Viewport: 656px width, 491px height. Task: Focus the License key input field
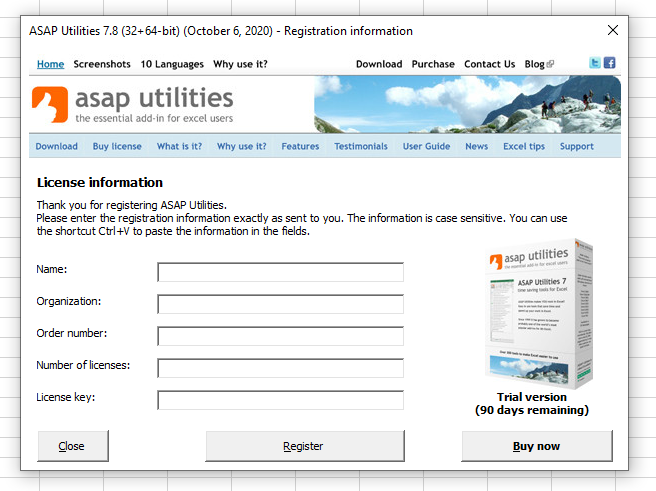(x=280, y=400)
